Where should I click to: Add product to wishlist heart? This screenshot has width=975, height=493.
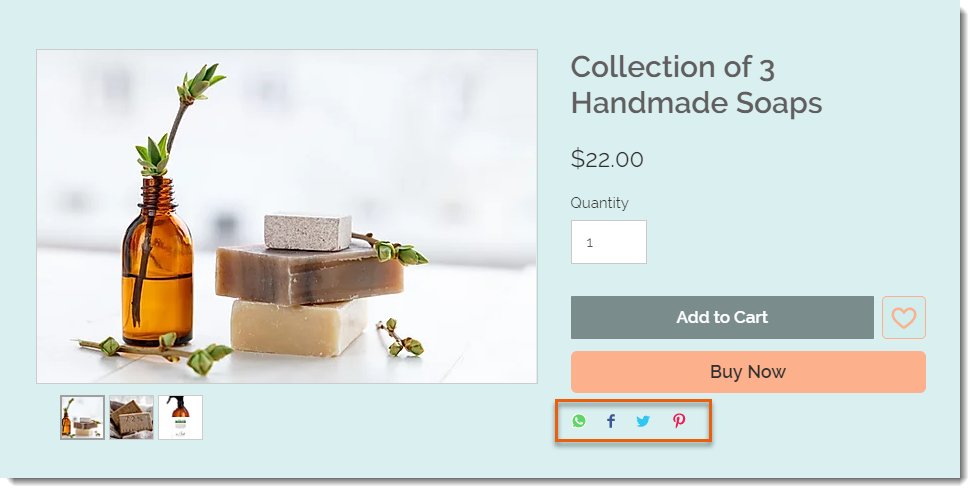click(x=903, y=318)
